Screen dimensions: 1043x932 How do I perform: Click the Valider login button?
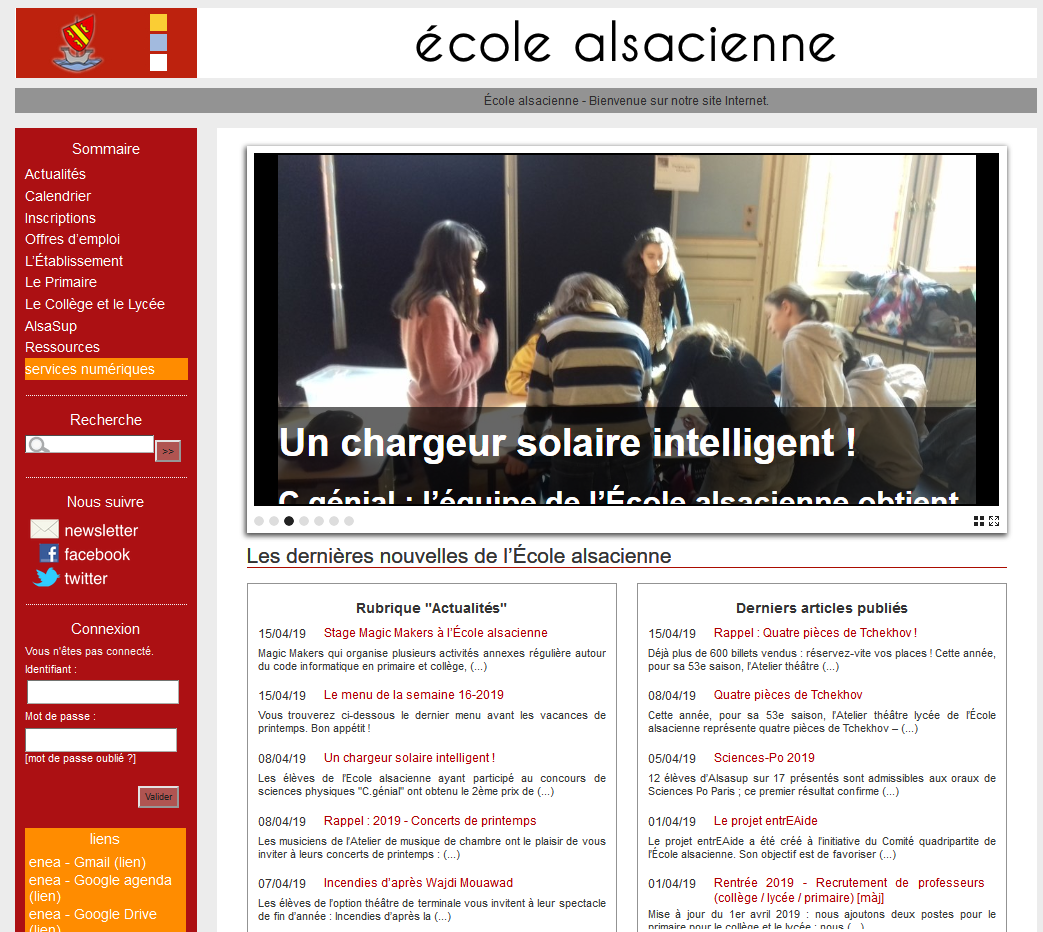pos(158,797)
